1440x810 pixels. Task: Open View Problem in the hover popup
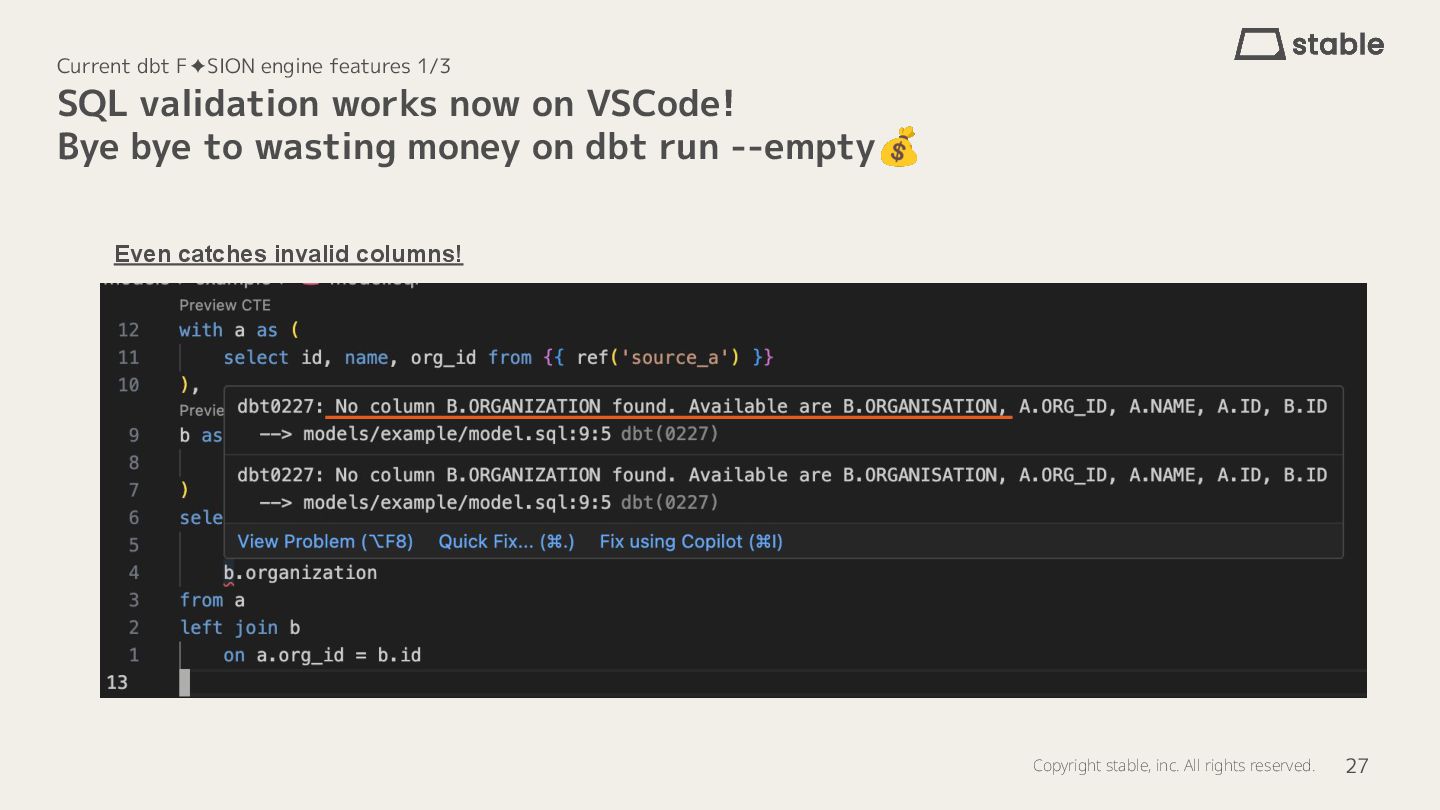[325, 541]
